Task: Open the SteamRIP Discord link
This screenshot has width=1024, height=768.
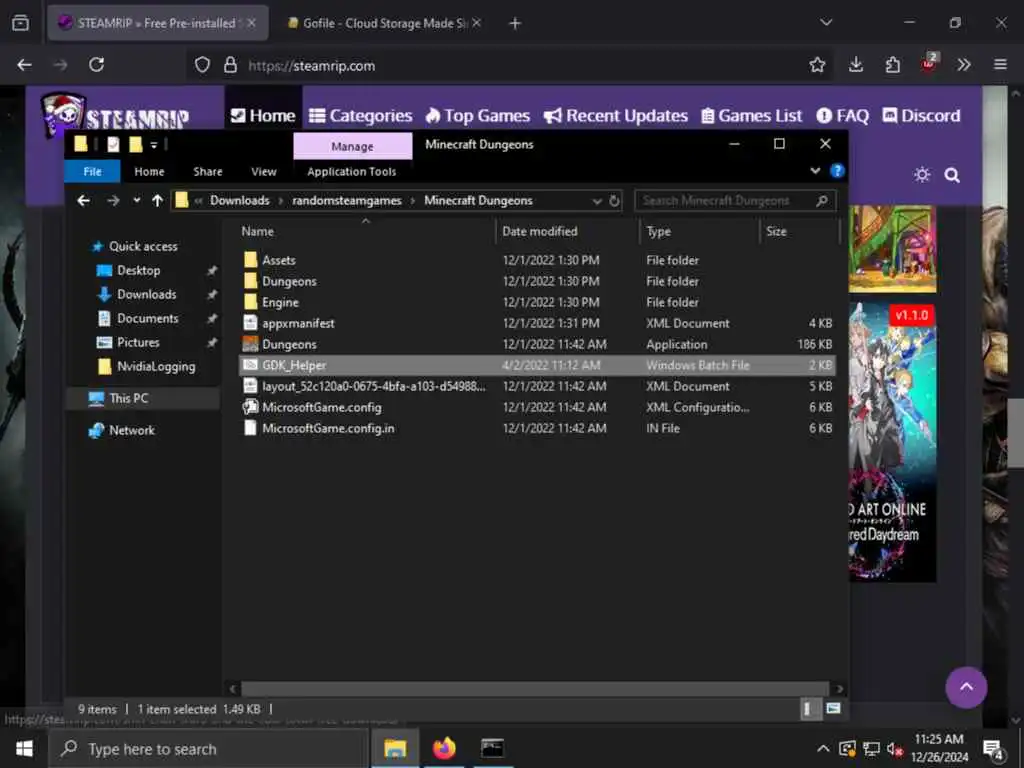Action: click(921, 116)
